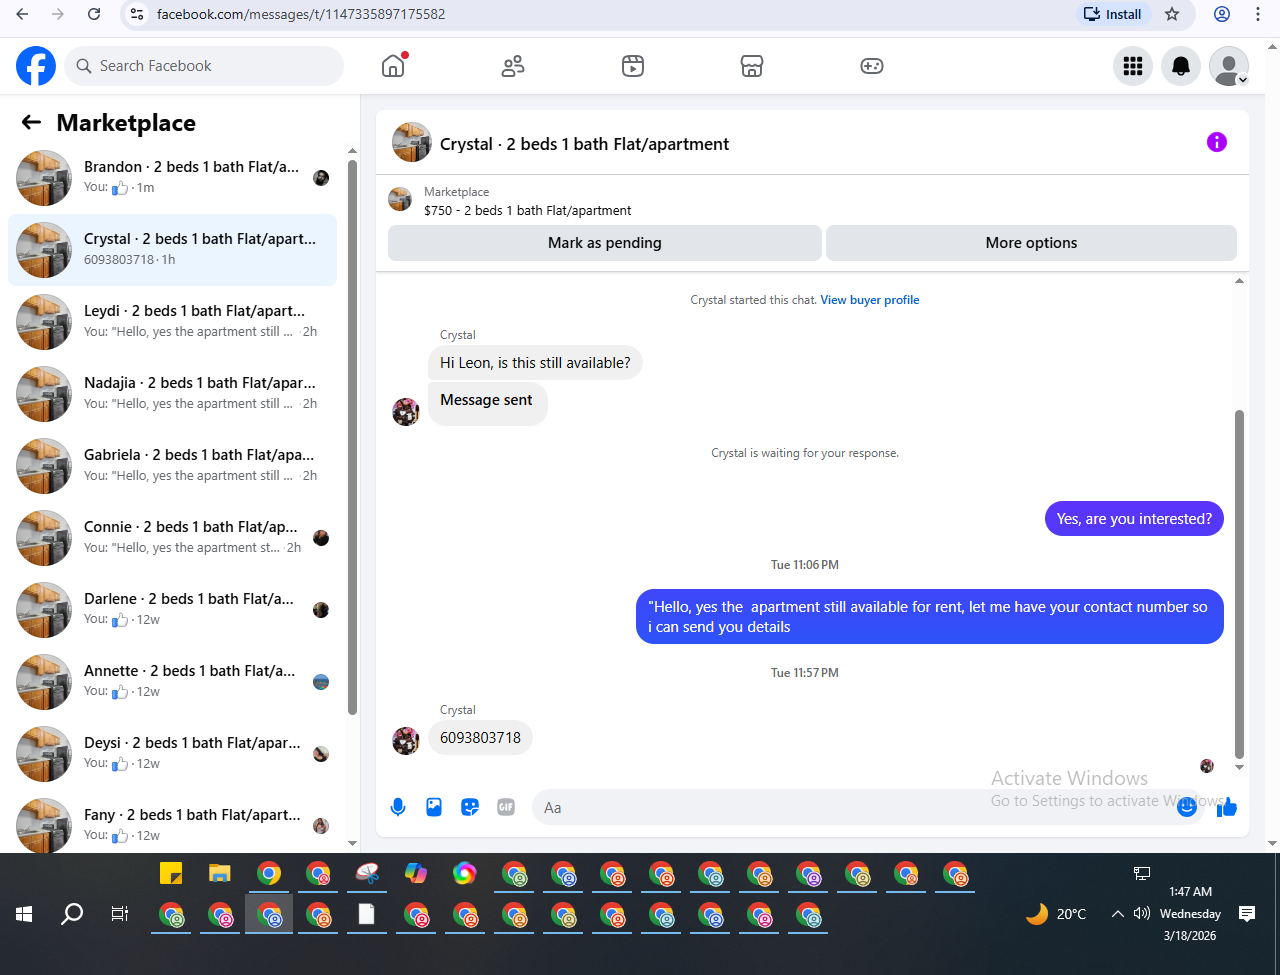Attach a file using the photo icon

coord(434,807)
